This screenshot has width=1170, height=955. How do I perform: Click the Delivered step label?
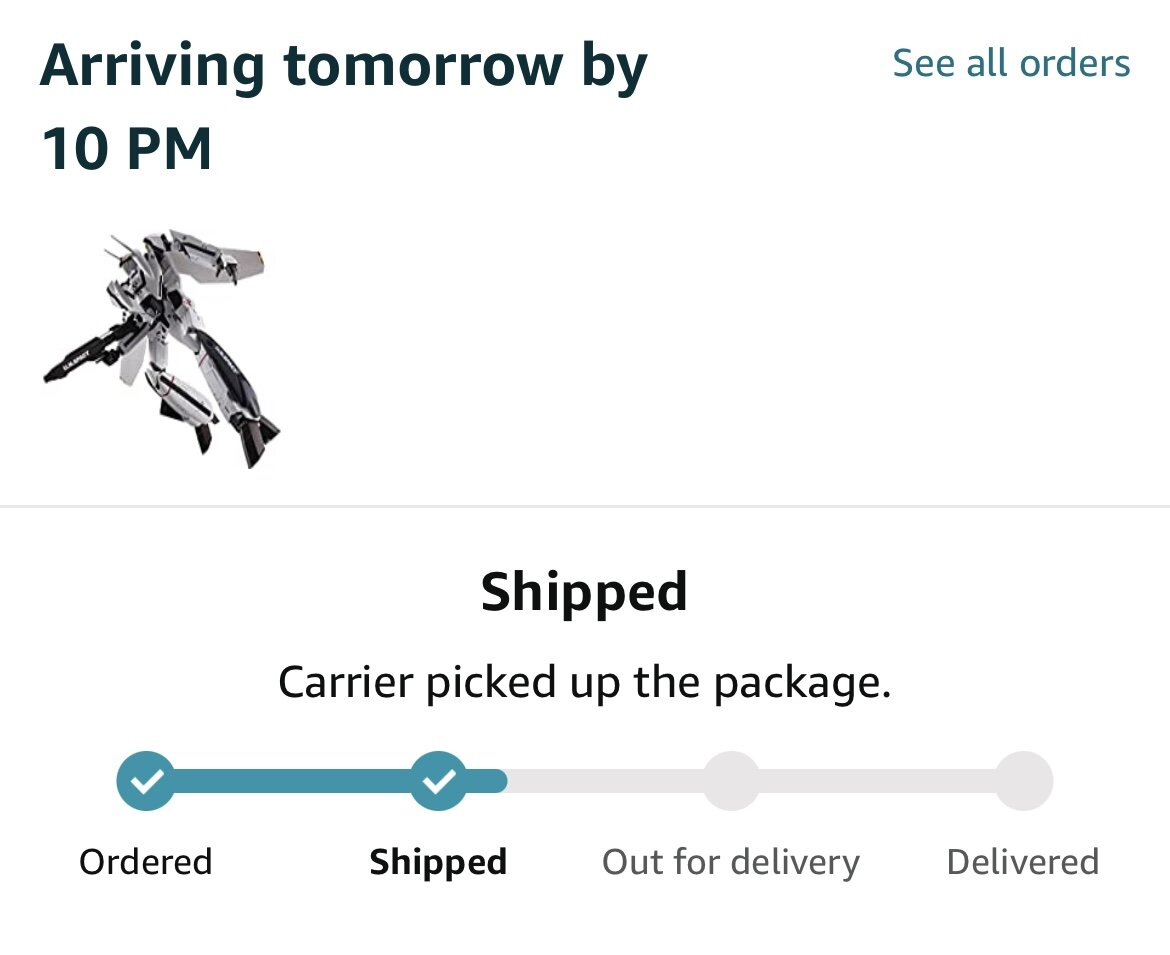(x=1023, y=862)
